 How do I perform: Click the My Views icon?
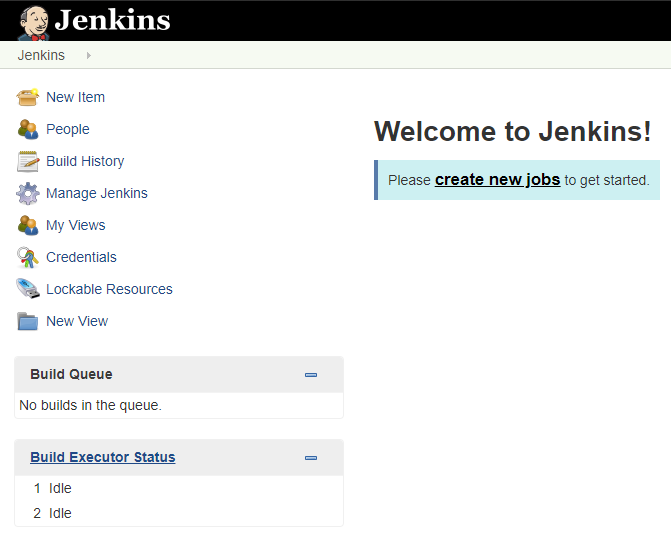(x=28, y=225)
